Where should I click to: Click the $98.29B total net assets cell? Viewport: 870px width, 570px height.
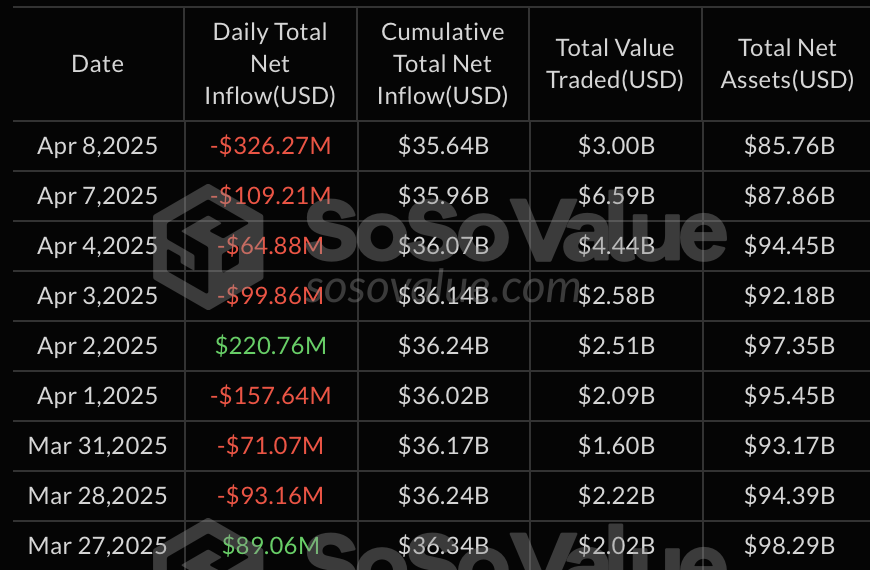[x=788, y=546]
